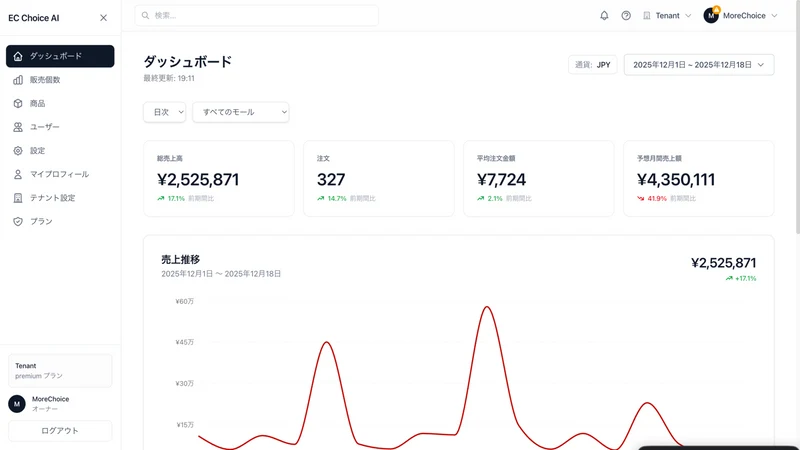
Task: Click the 最終更新: 19:11 text
Action: tap(169, 78)
